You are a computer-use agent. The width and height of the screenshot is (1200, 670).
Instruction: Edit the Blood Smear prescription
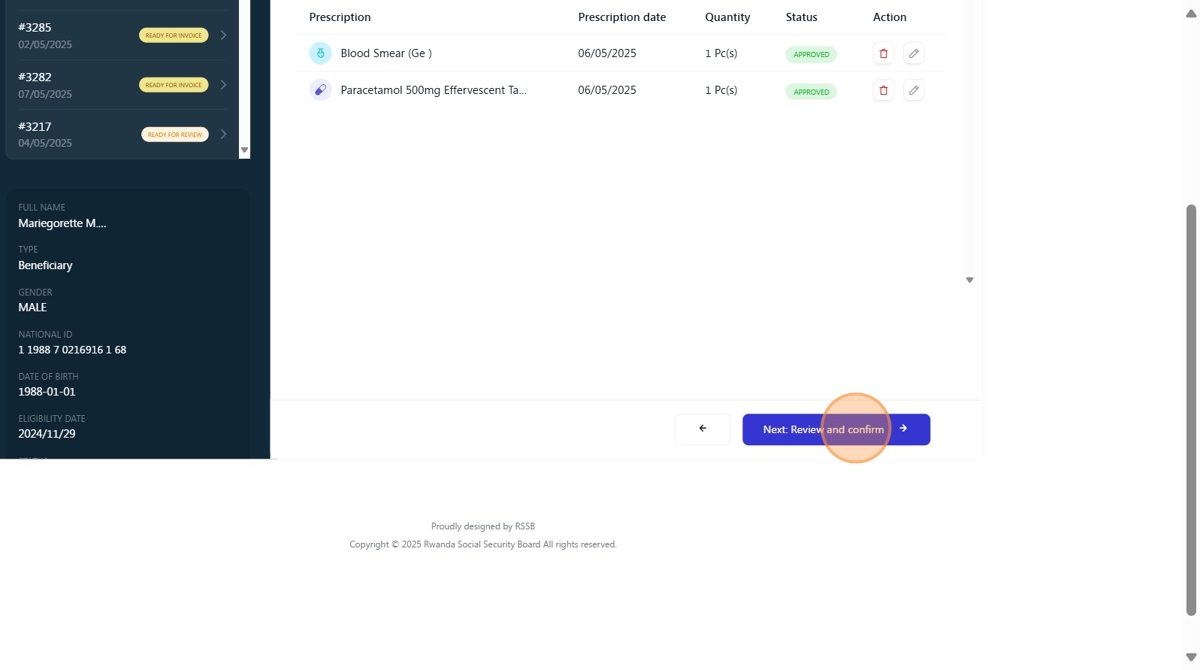[x=914, y=53]
